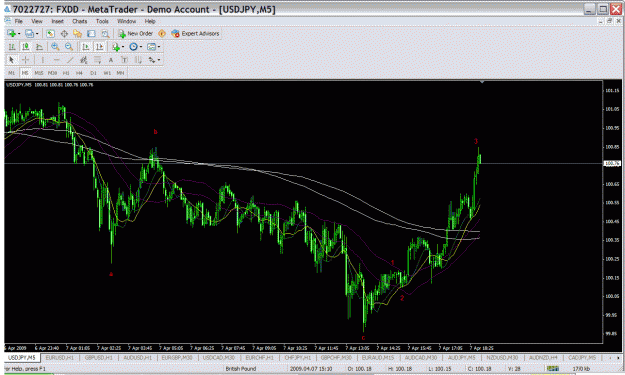This screenshot has width=625, height=375.
Task: Switch to the GBPUSD,H1 chart tab
Action: click(98, 358)
